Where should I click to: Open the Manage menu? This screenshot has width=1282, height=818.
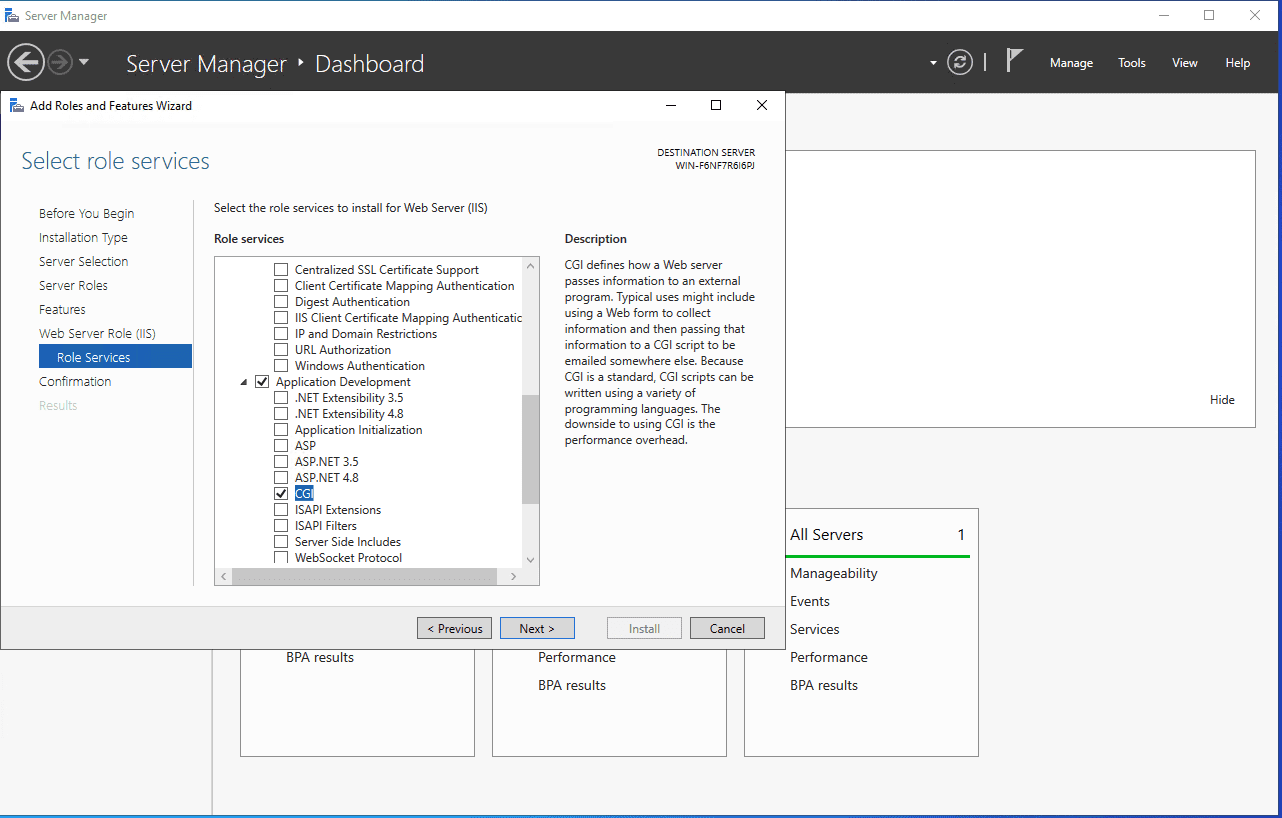(1071, 63)
